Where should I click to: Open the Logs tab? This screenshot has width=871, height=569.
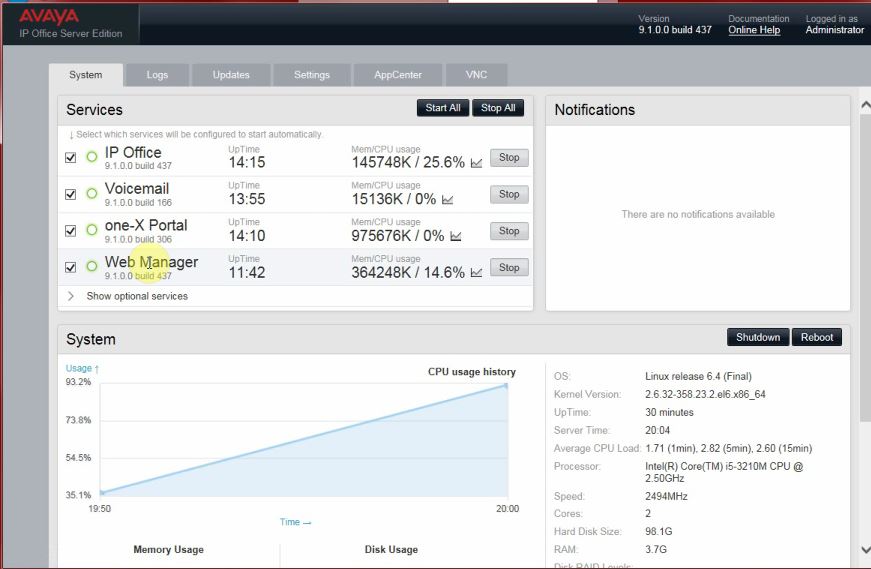click(x=157, y=75)
